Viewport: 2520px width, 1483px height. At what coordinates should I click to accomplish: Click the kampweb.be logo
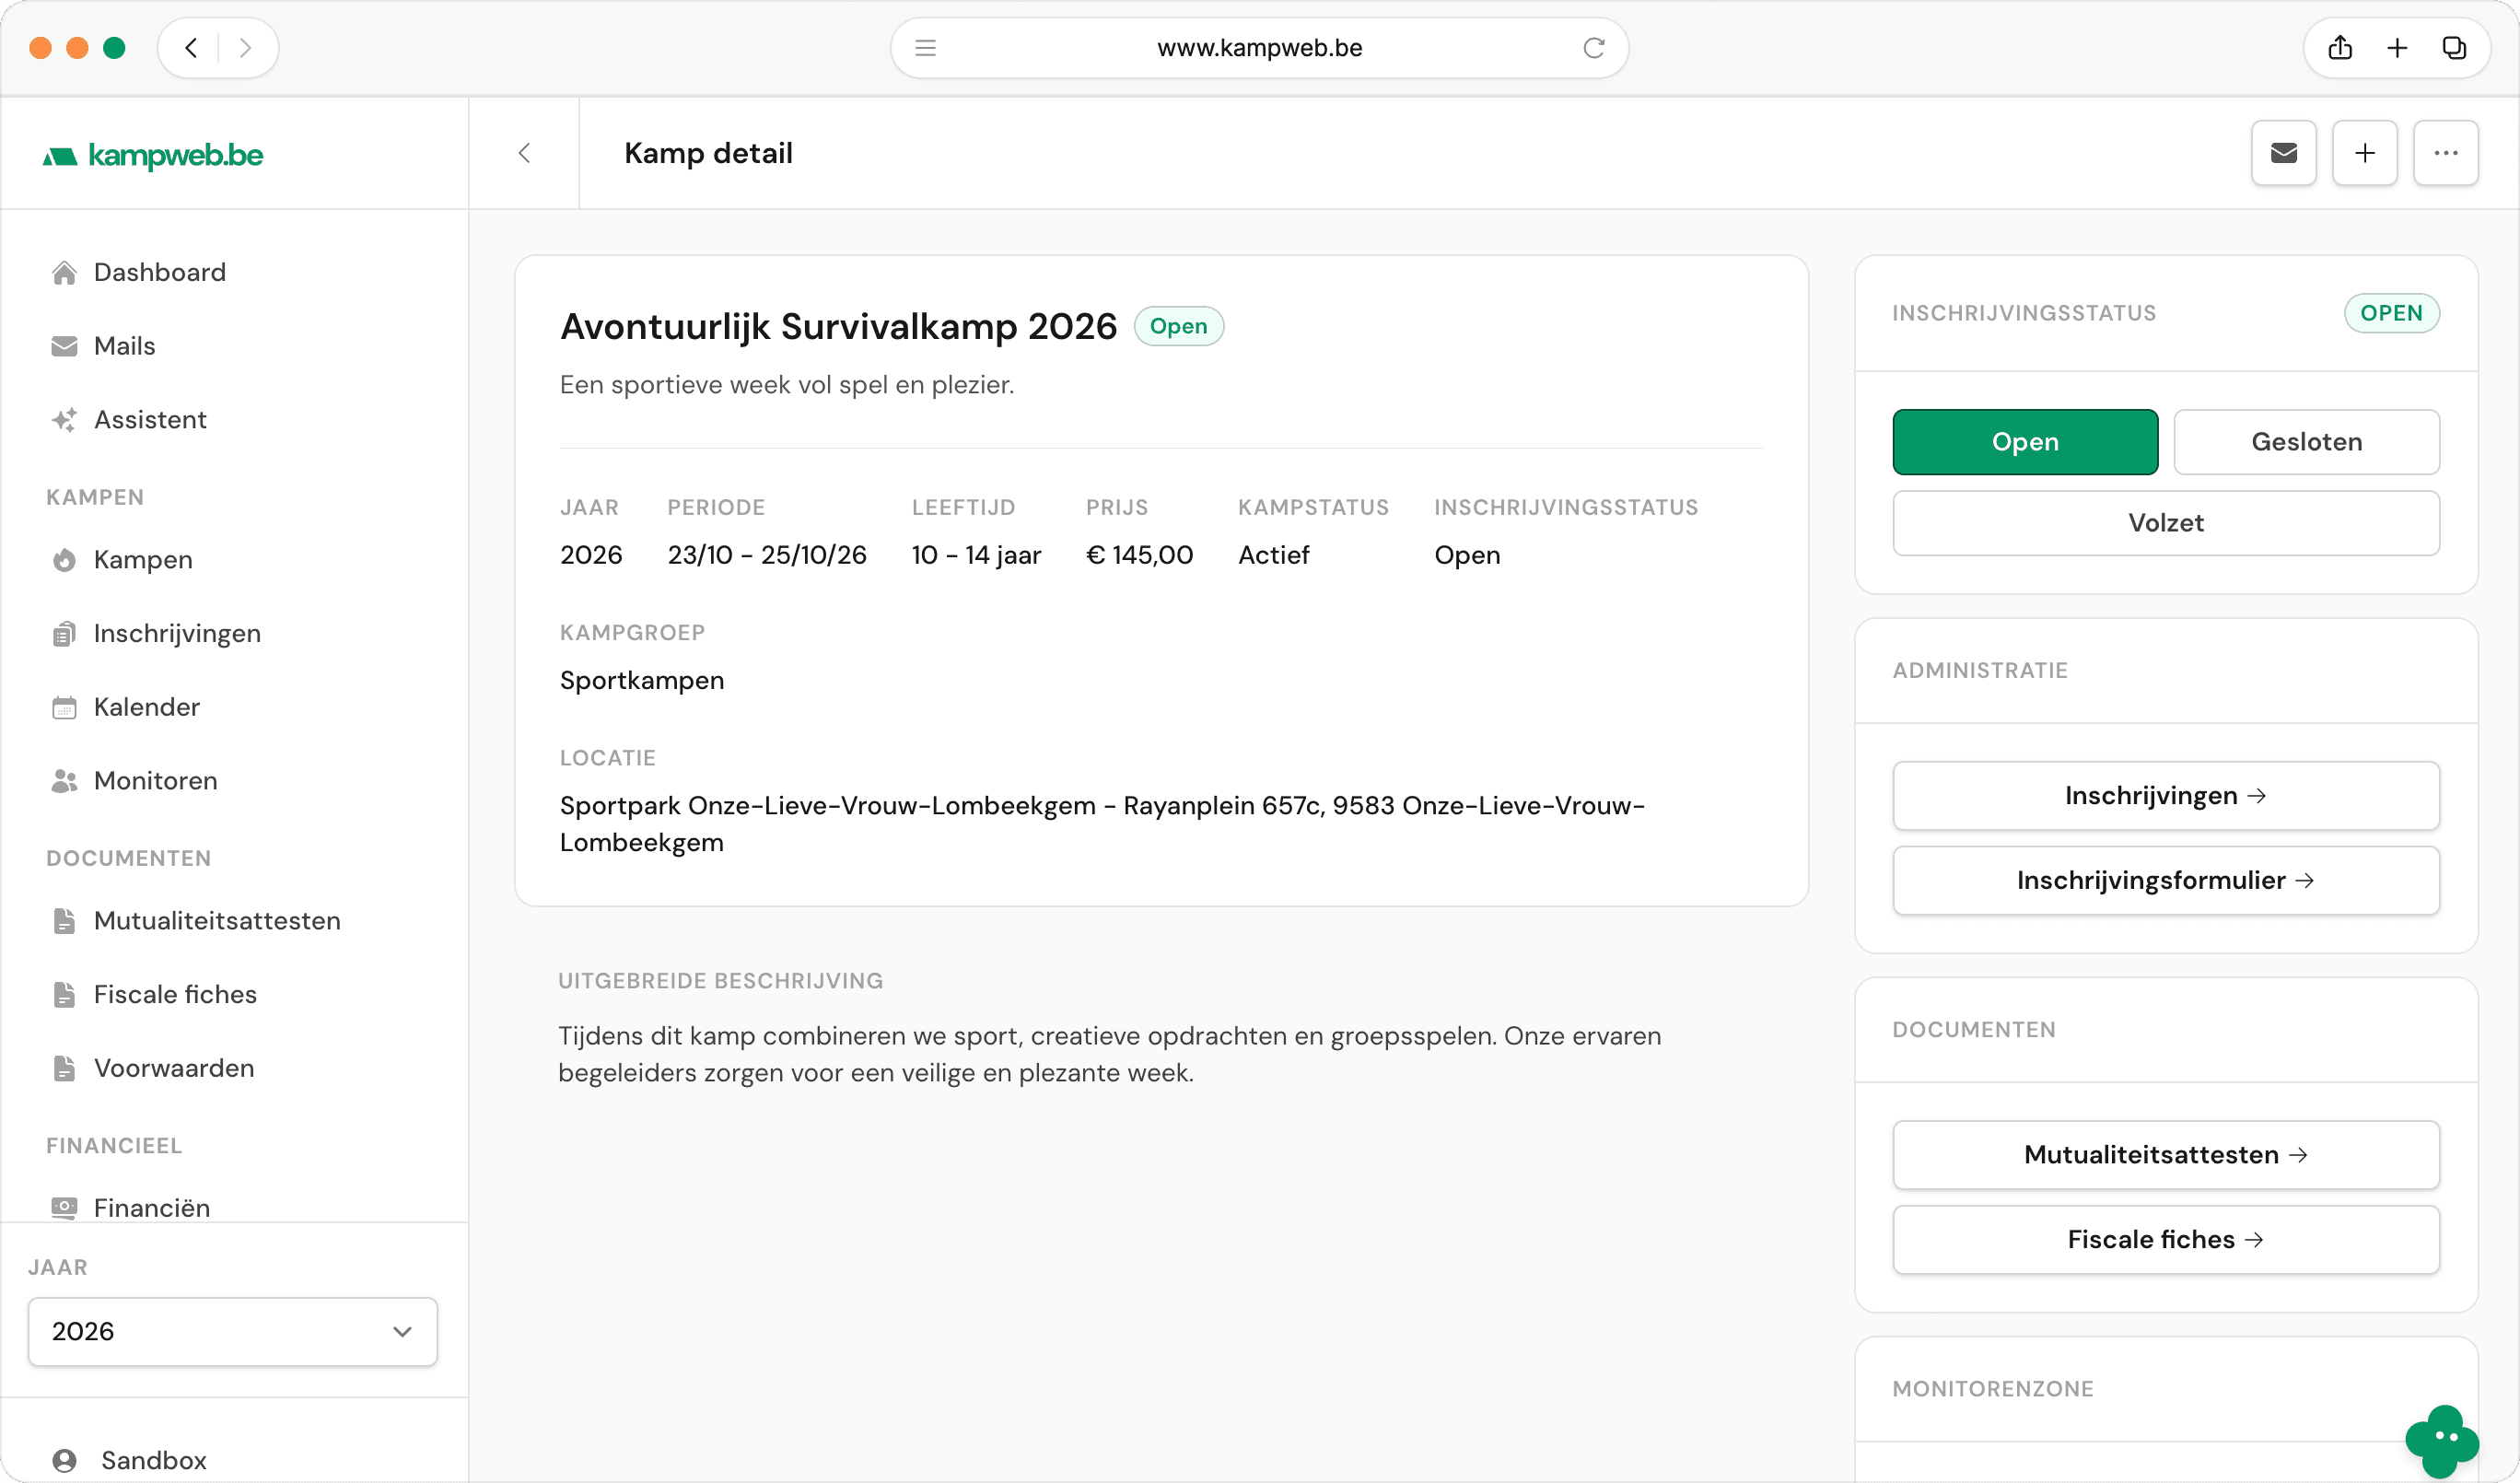click(153, 155)
